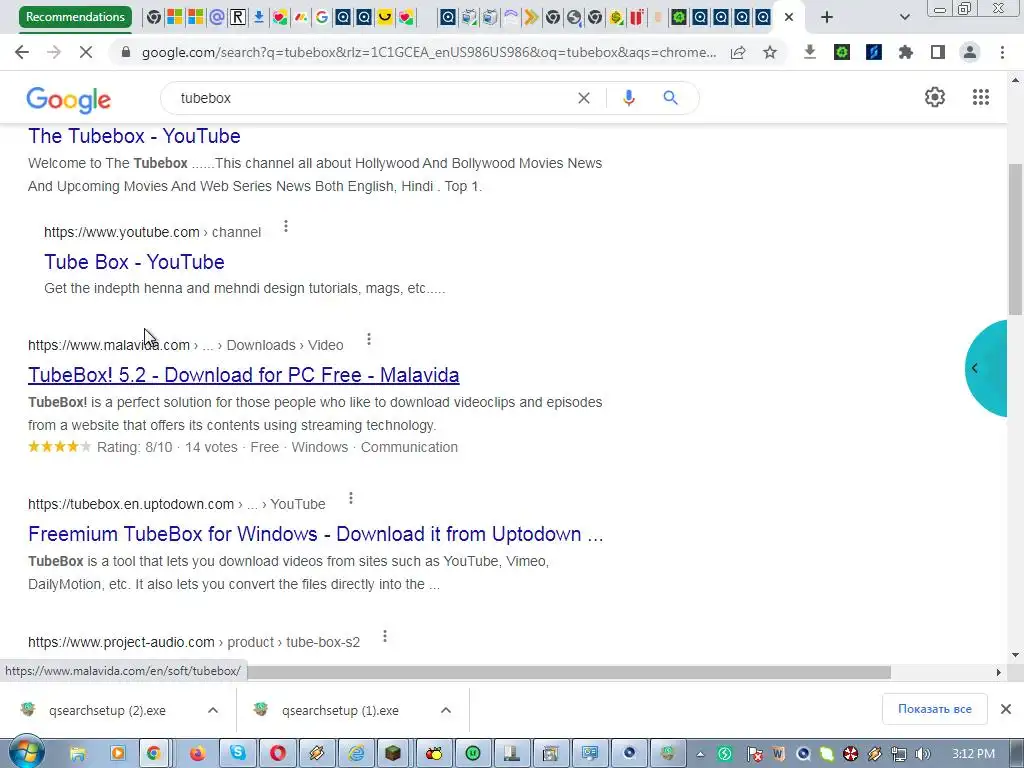Viewport: 1024px width, 768px height.
Task: Go back to the previous page
Action: [x=22, y=52]
